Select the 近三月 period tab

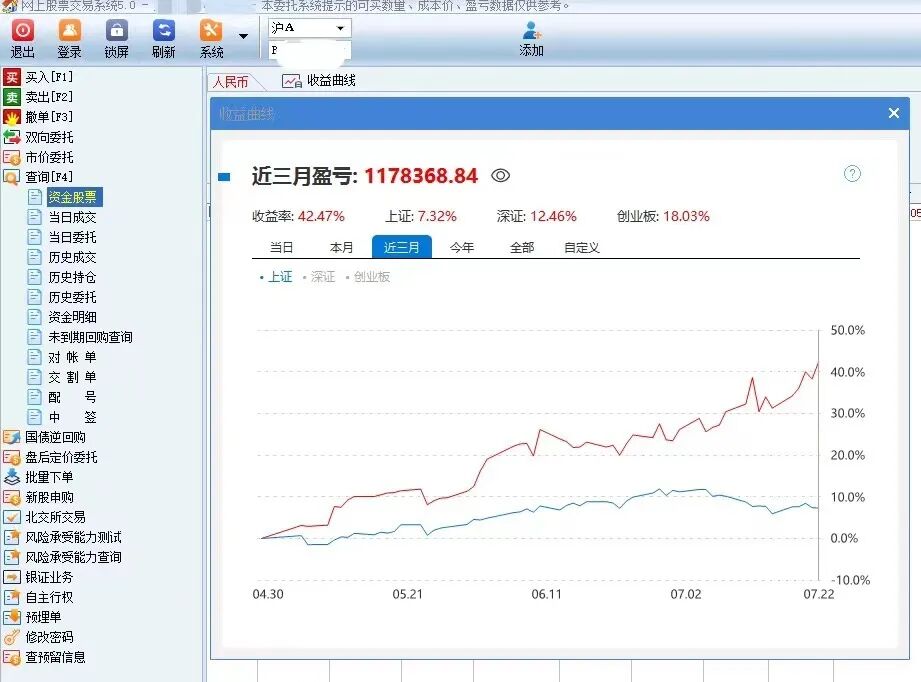(x=402, y=247)
